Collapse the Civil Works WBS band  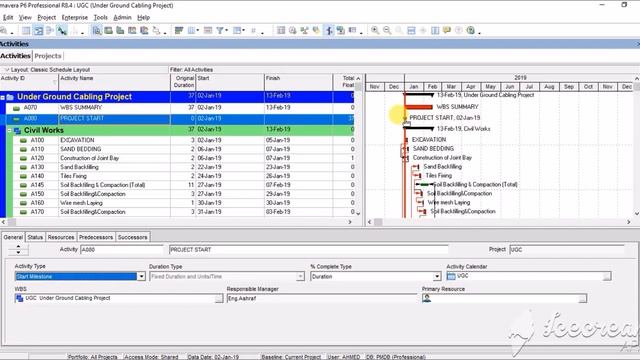[x=9, y=131]
